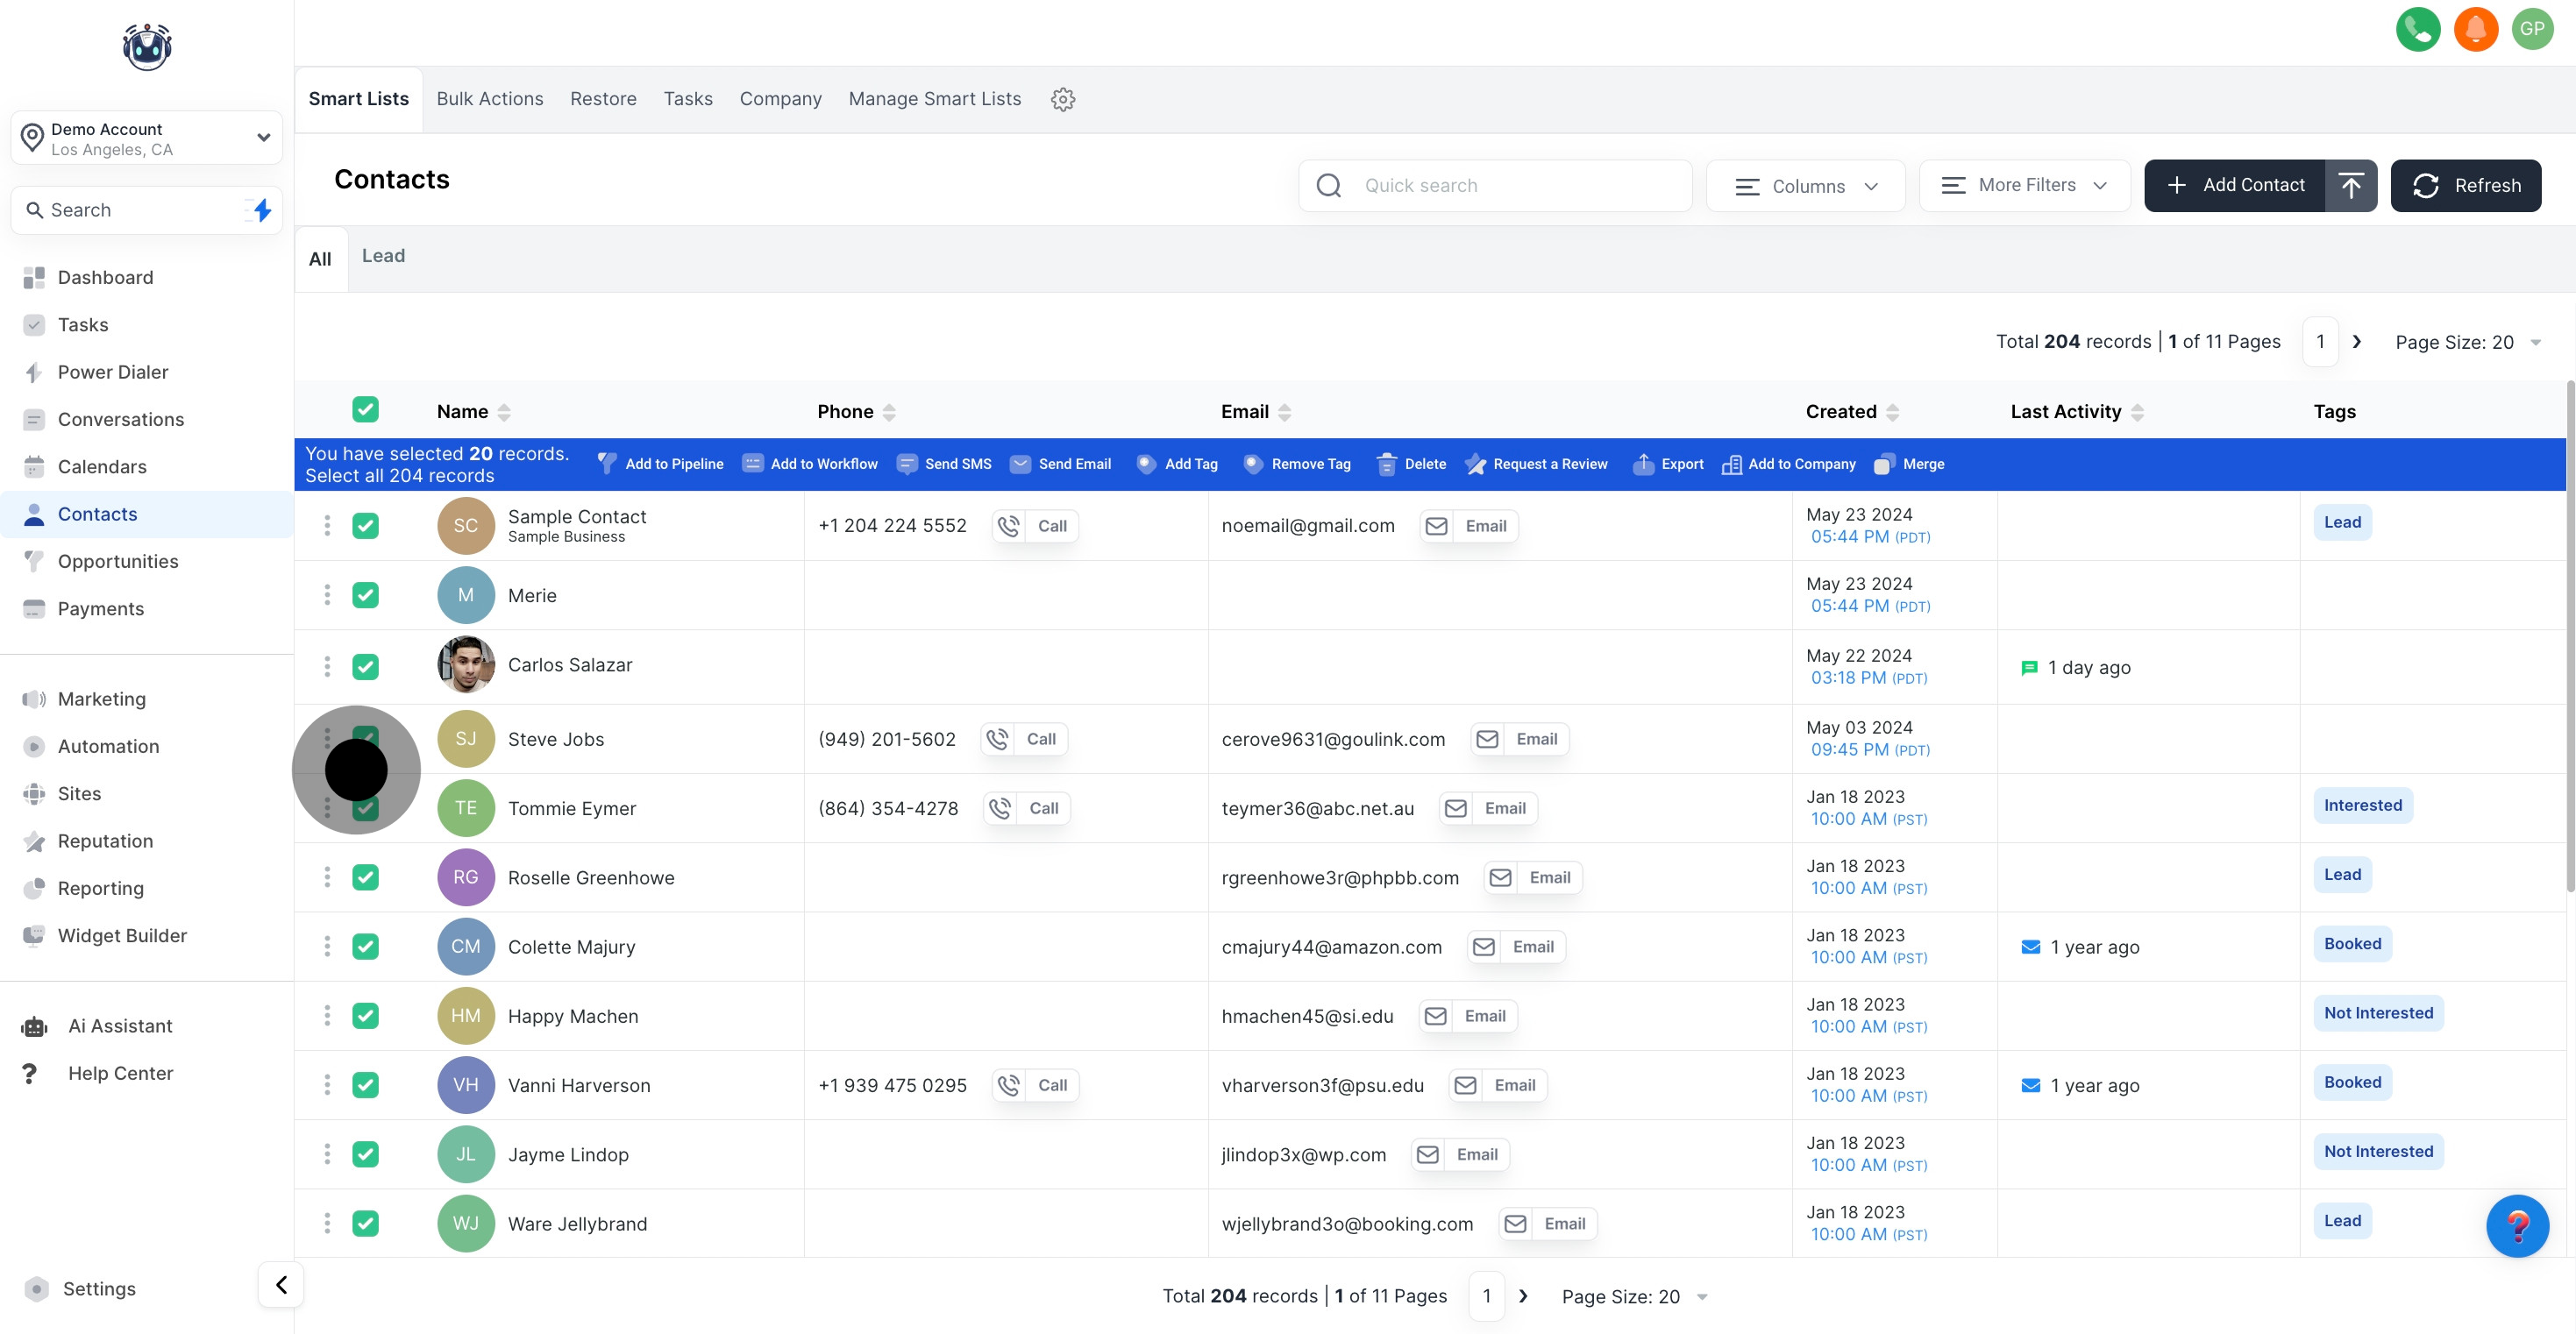Click the import contacts upload arrow icon
The height and width of the screenshot is (1334, 2576).
[2350, 185]
